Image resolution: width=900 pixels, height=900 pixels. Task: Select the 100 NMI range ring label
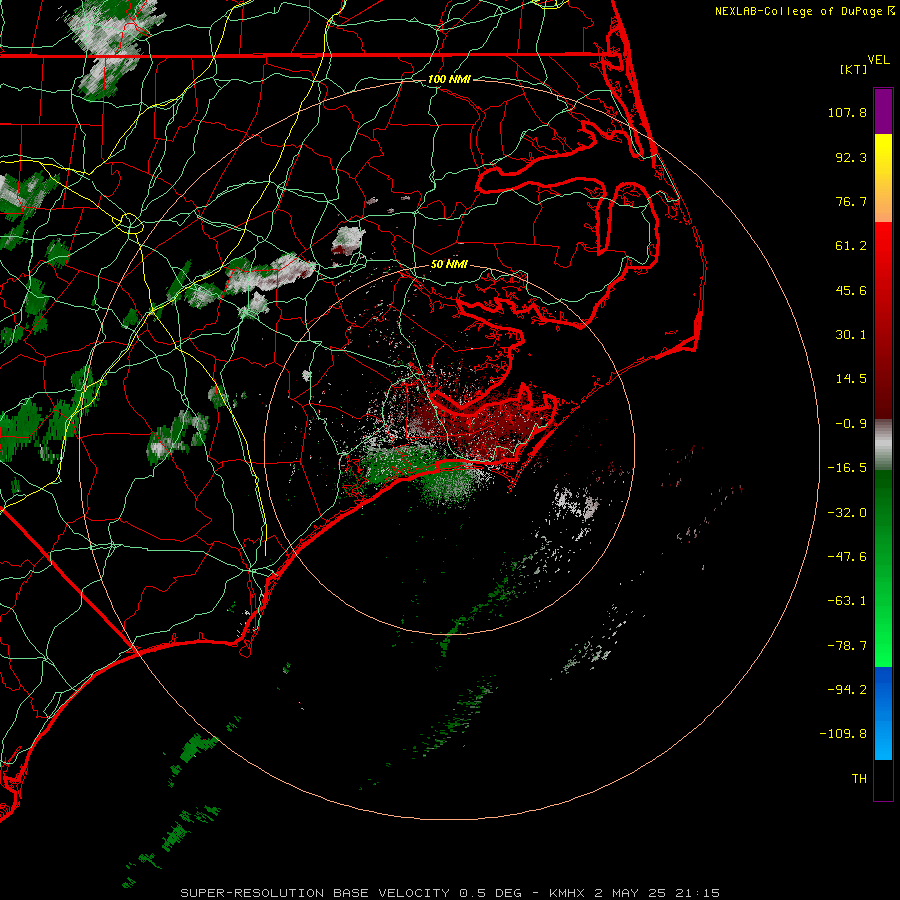coord(449,79)
